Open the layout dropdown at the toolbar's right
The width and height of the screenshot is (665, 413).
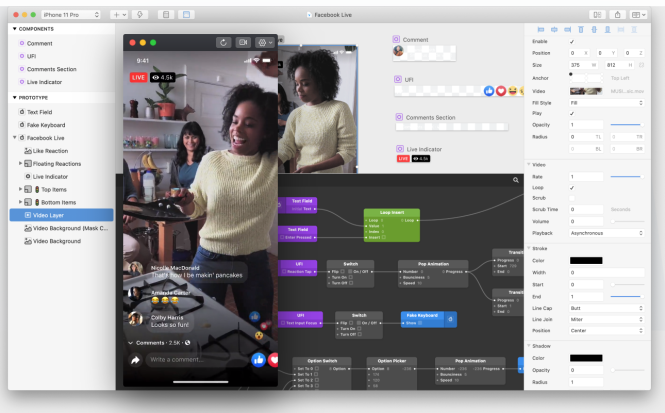tap(638, 15)
